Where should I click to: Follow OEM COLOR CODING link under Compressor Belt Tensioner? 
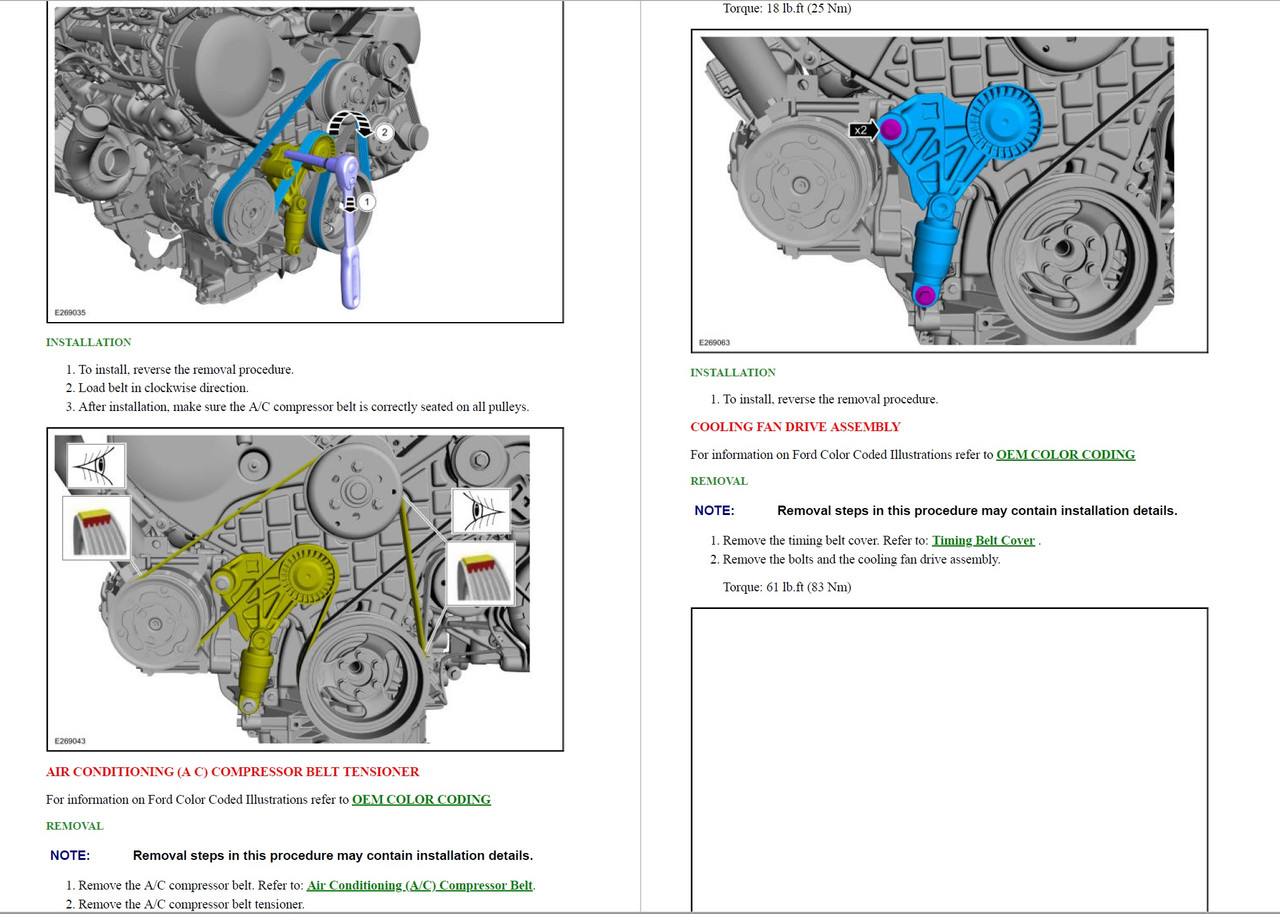(421, 799)
